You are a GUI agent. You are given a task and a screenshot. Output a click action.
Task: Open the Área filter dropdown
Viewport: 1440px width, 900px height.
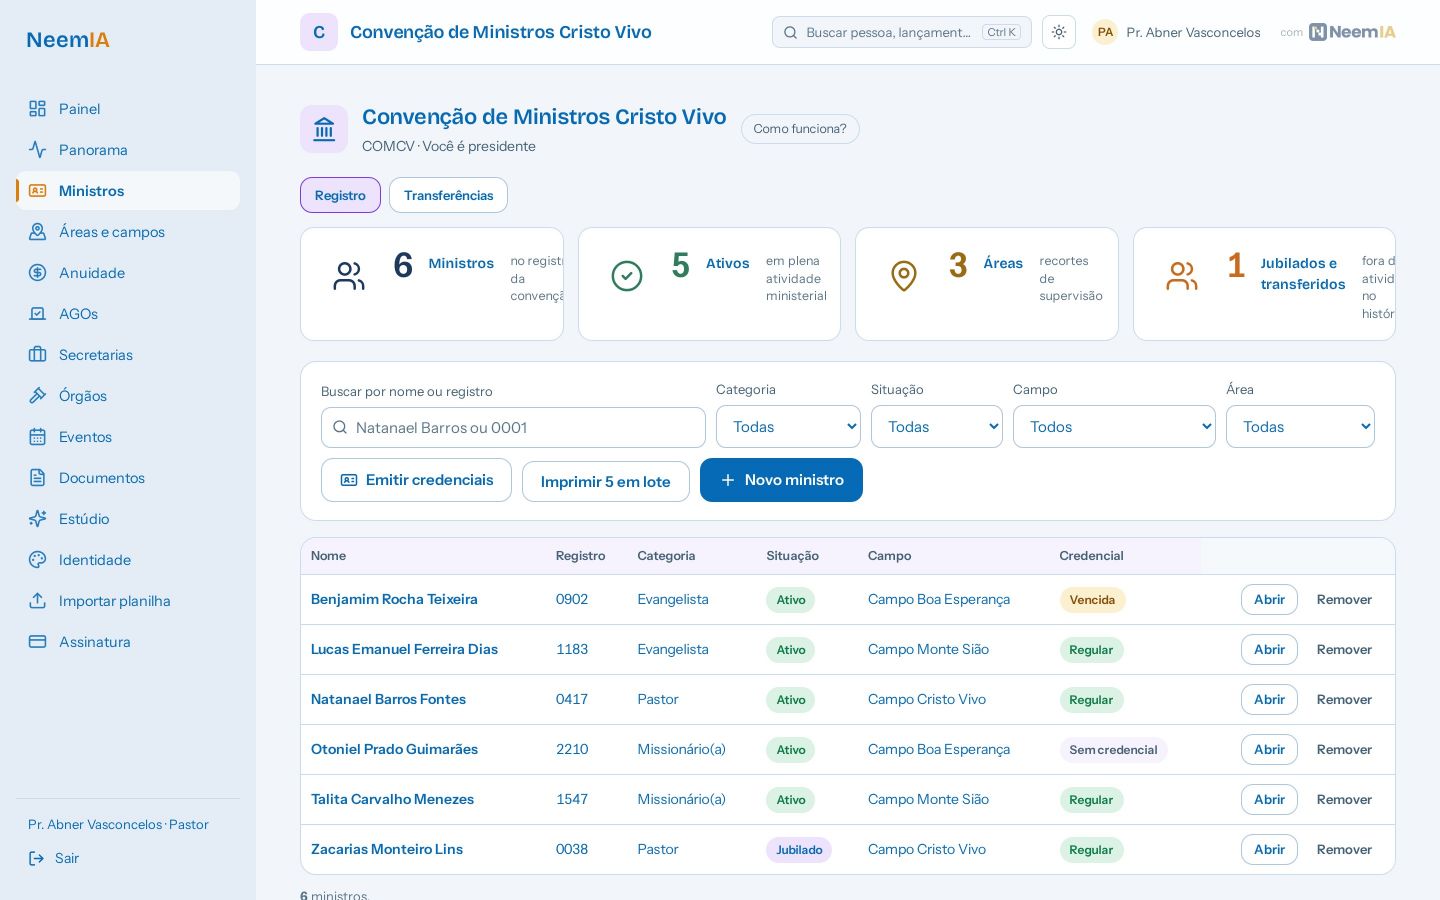tap(1300, 427)
